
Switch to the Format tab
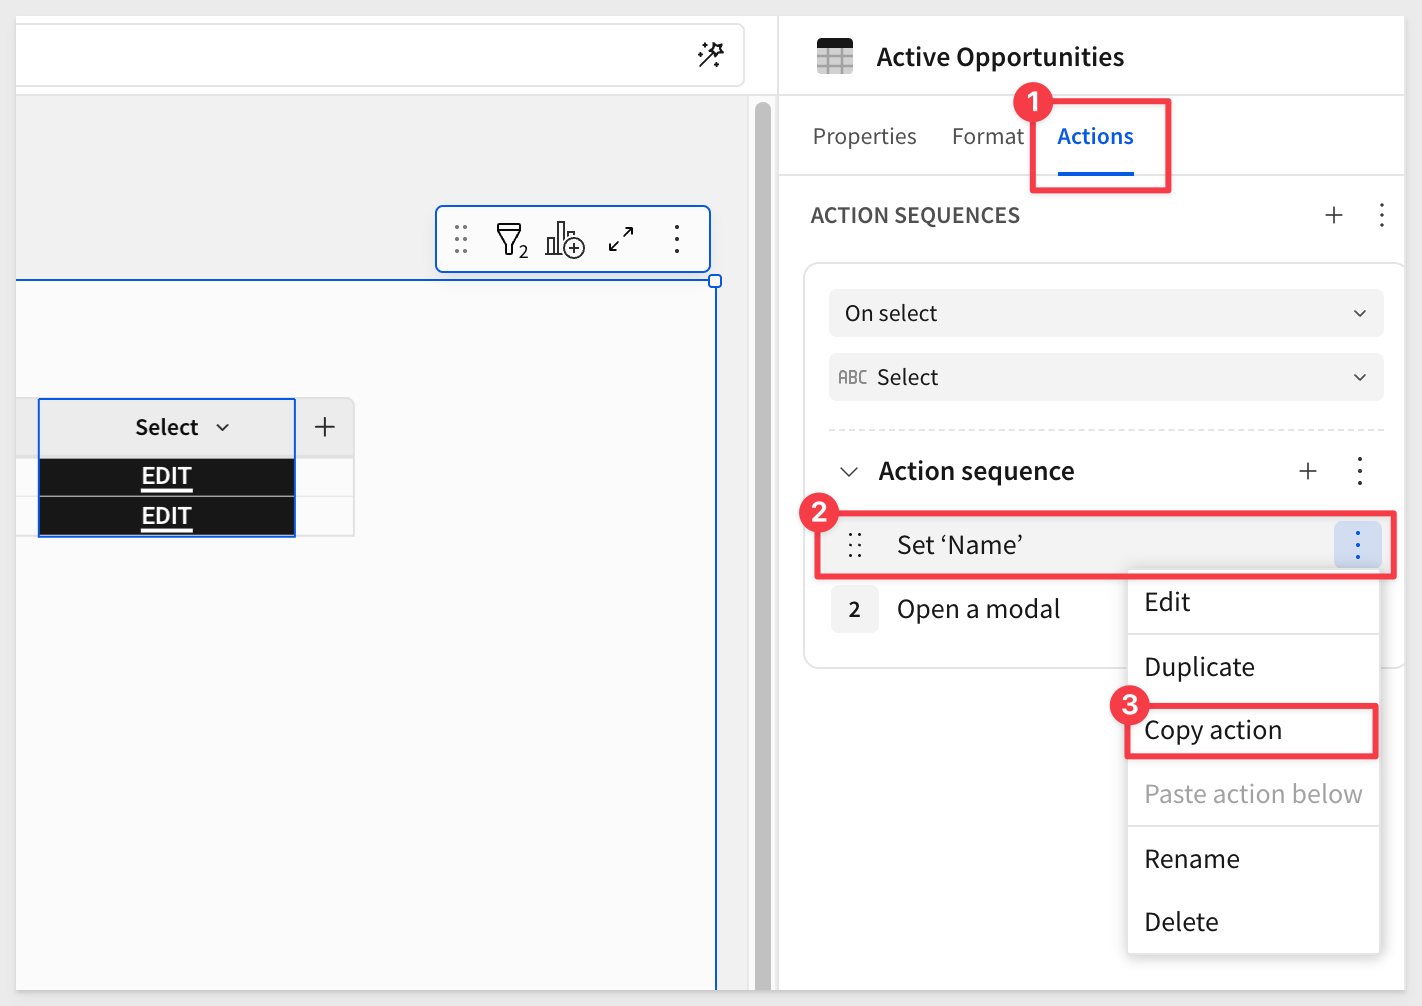point(987,137)
